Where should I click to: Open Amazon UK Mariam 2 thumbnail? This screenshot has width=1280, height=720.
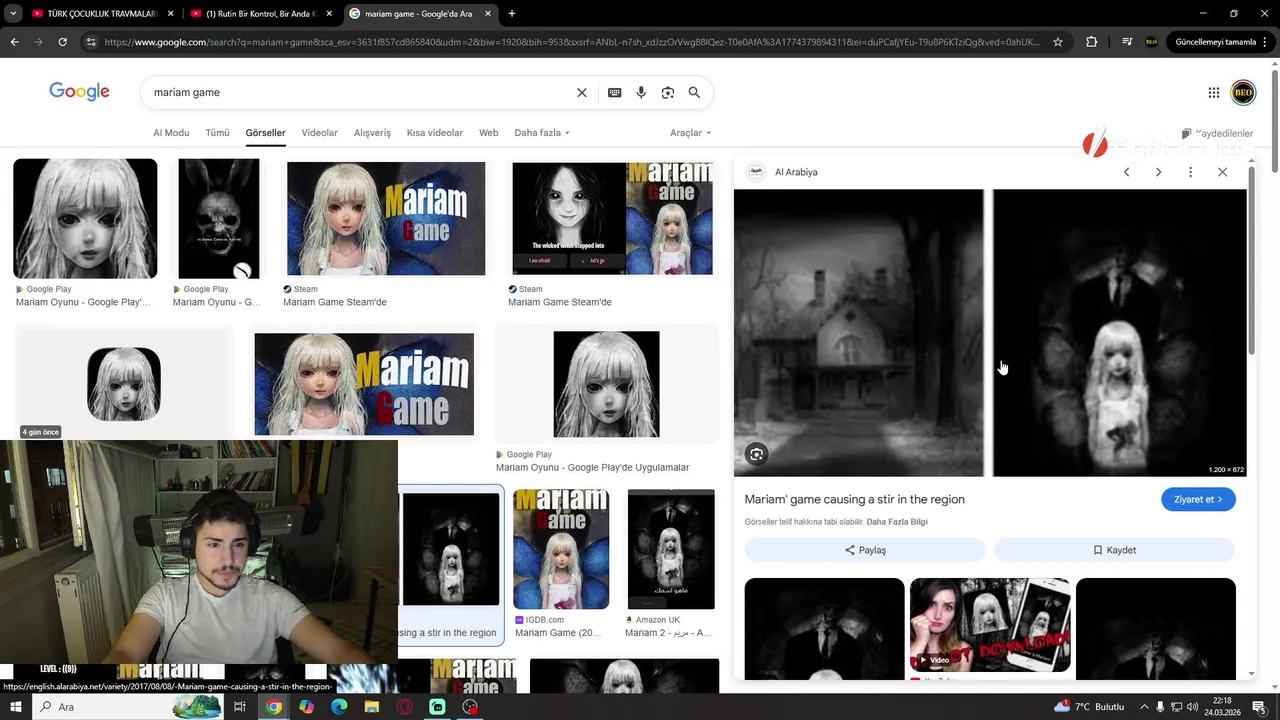(671, 549)
